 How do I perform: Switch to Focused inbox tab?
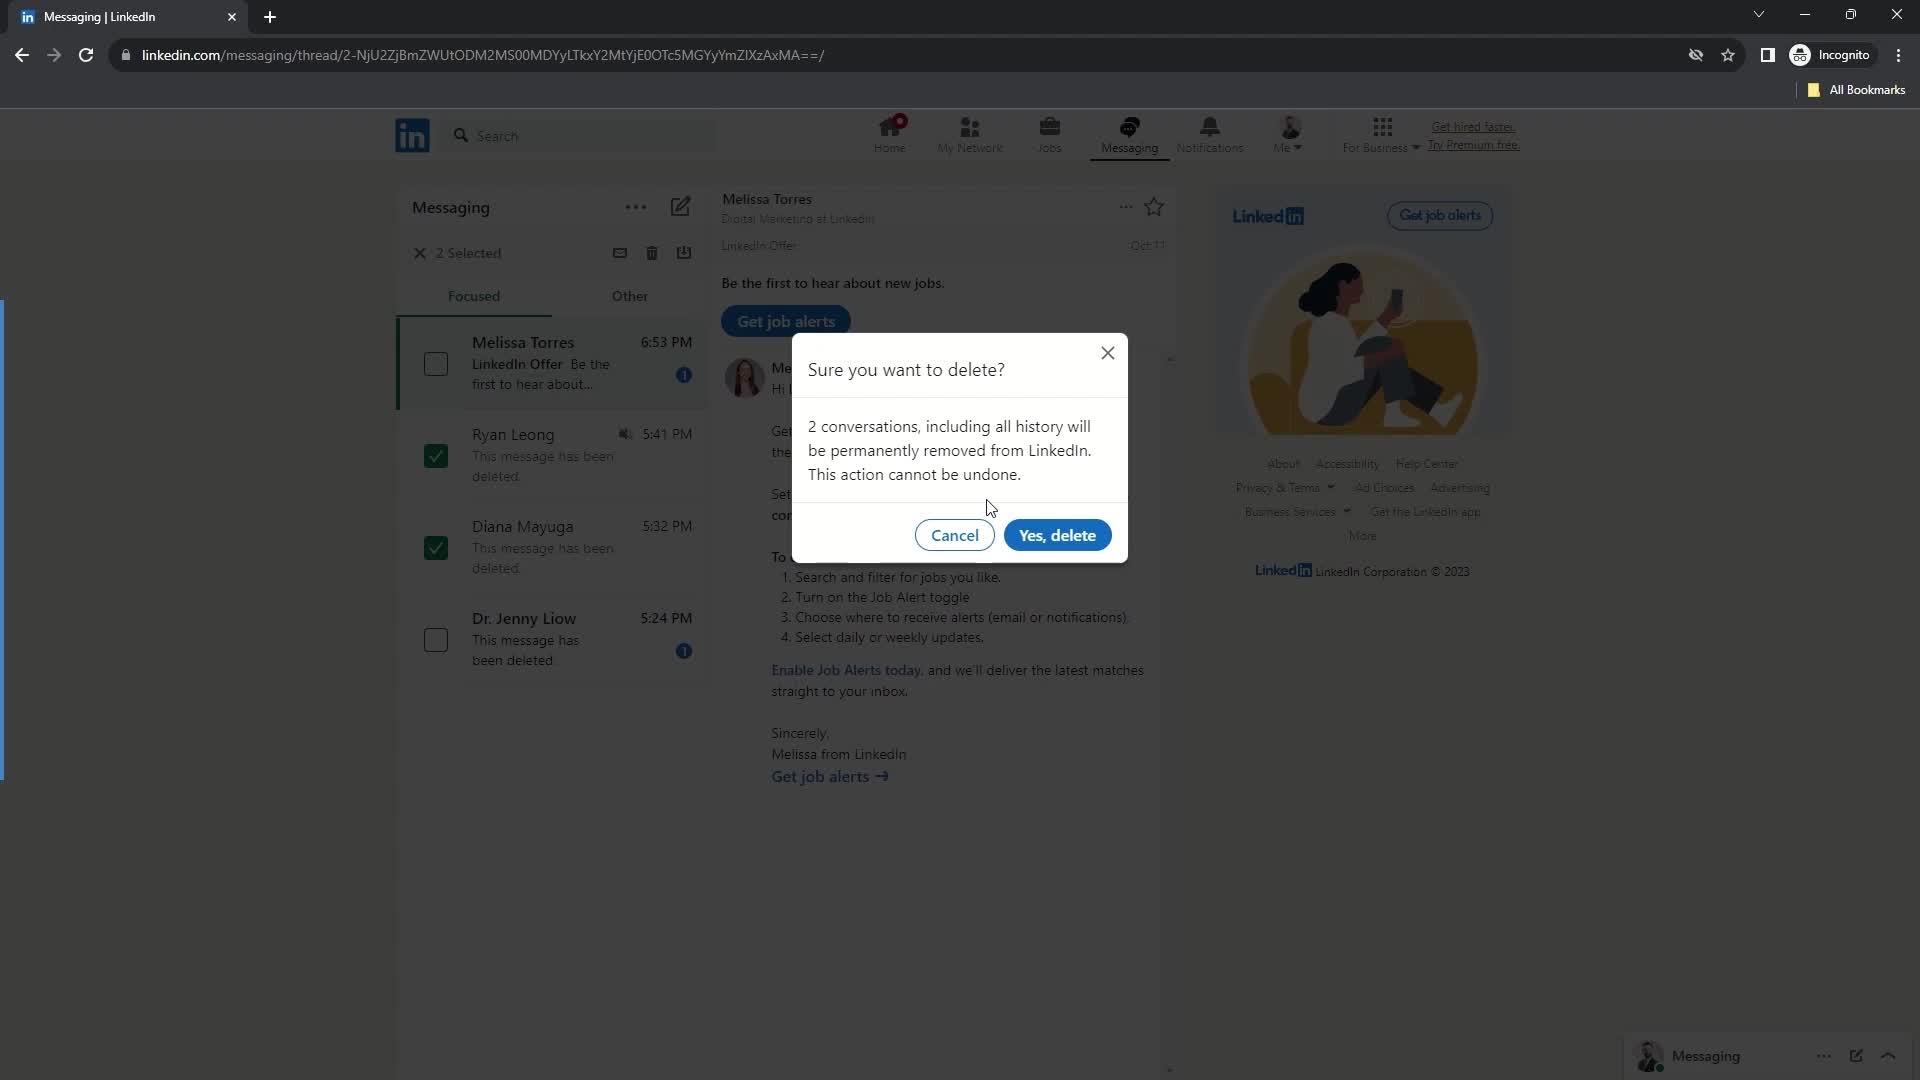tap(474, 296)
